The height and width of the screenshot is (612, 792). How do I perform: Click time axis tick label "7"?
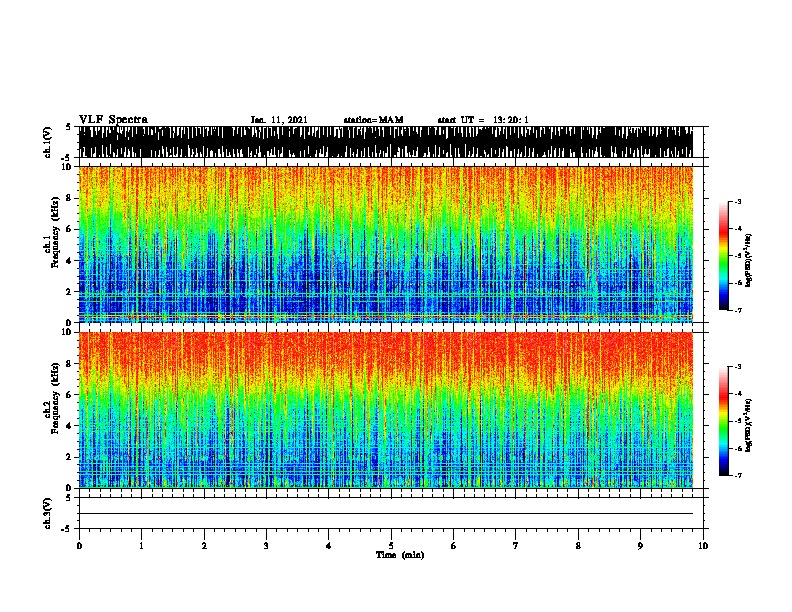coord(516,546)
